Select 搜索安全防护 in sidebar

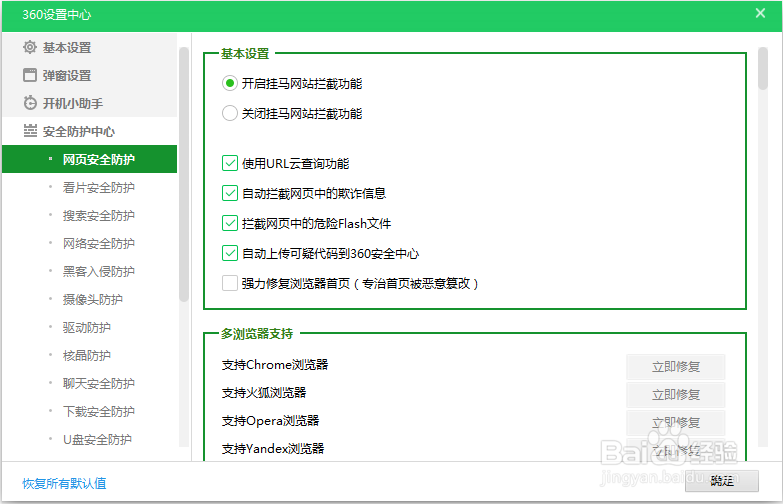click(99, 215)
